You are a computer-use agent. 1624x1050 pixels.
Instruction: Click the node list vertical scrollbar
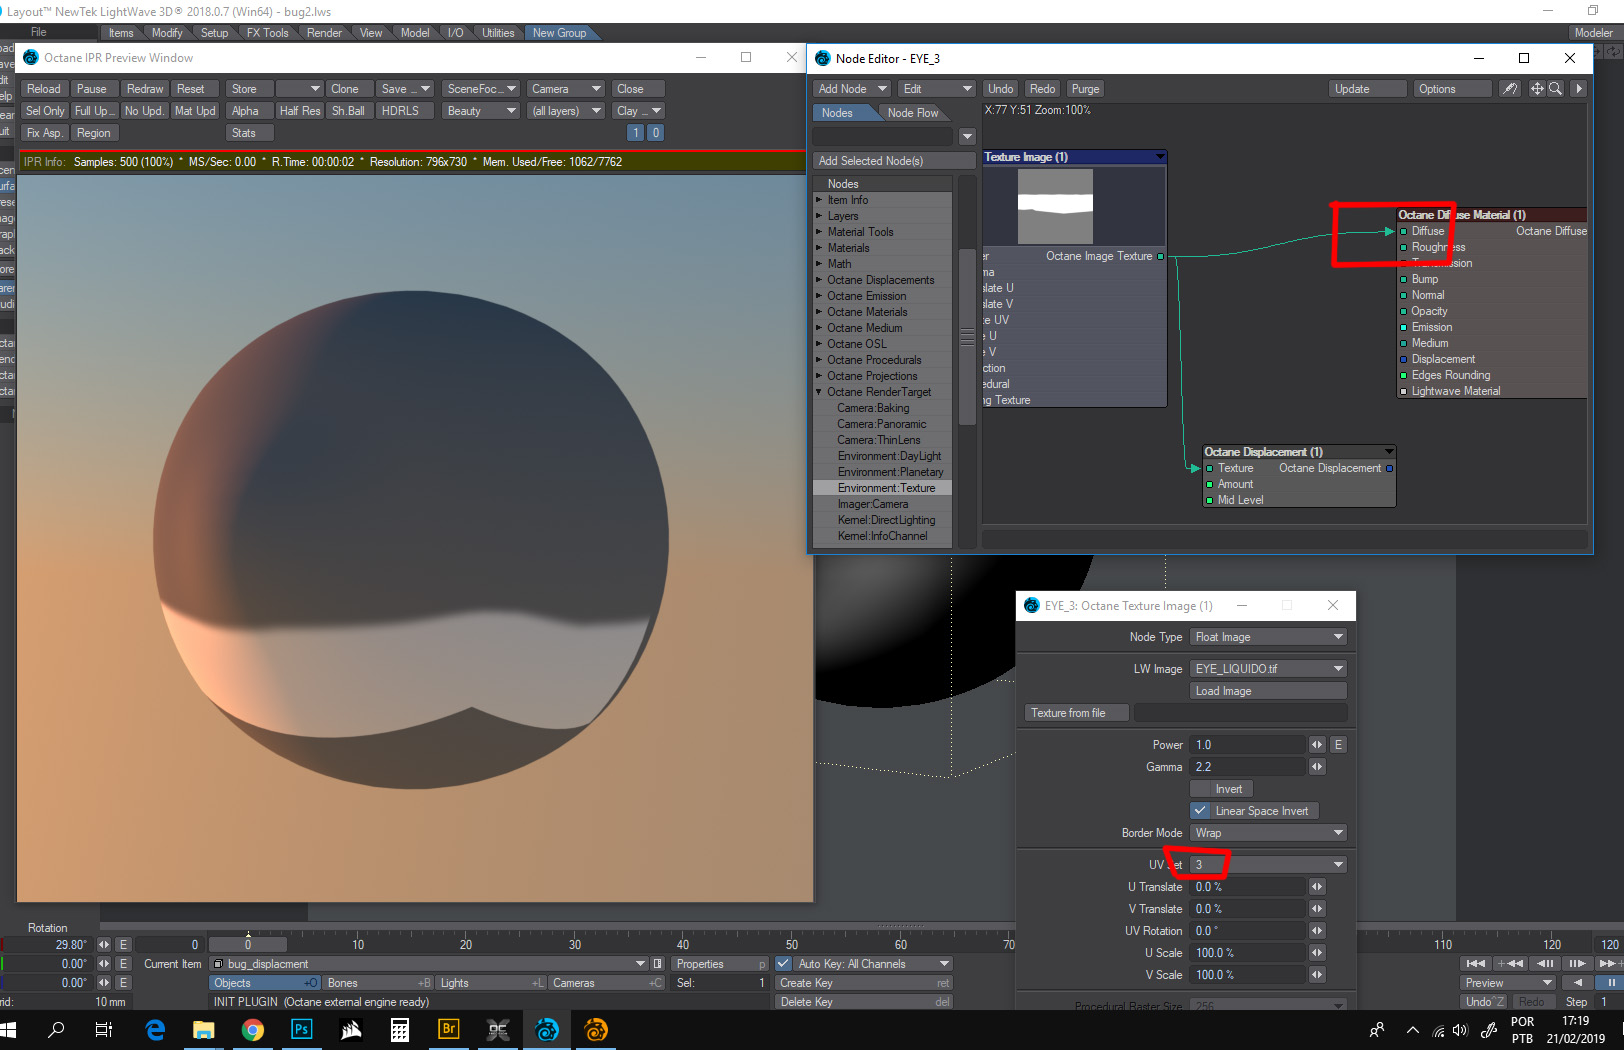(967, 337)
